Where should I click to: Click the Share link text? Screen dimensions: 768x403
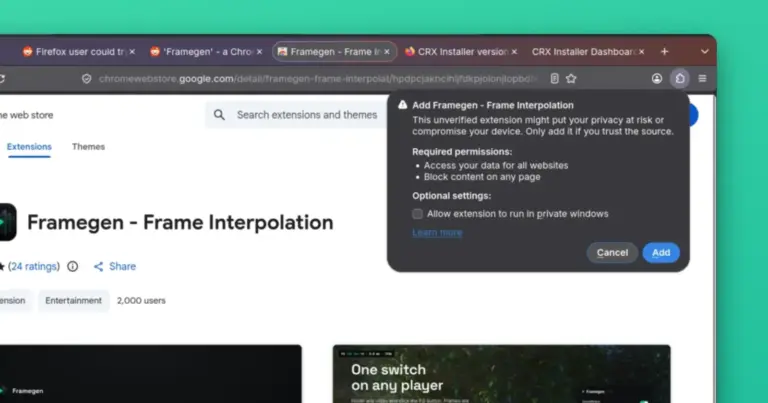click(x=122, y=266)
